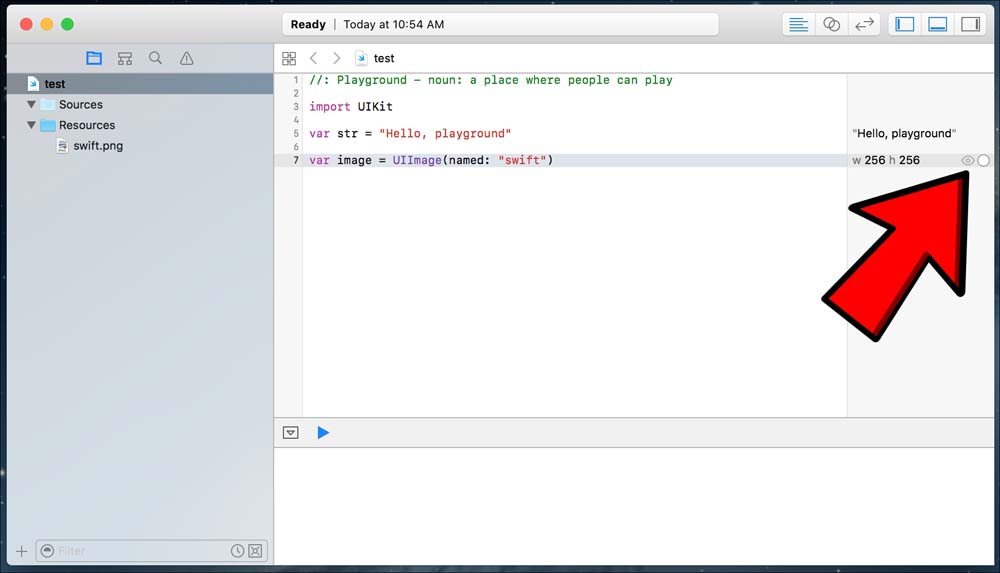Click the navigator Filter field
Screen dimensions: 1000x573
point(140,551)
